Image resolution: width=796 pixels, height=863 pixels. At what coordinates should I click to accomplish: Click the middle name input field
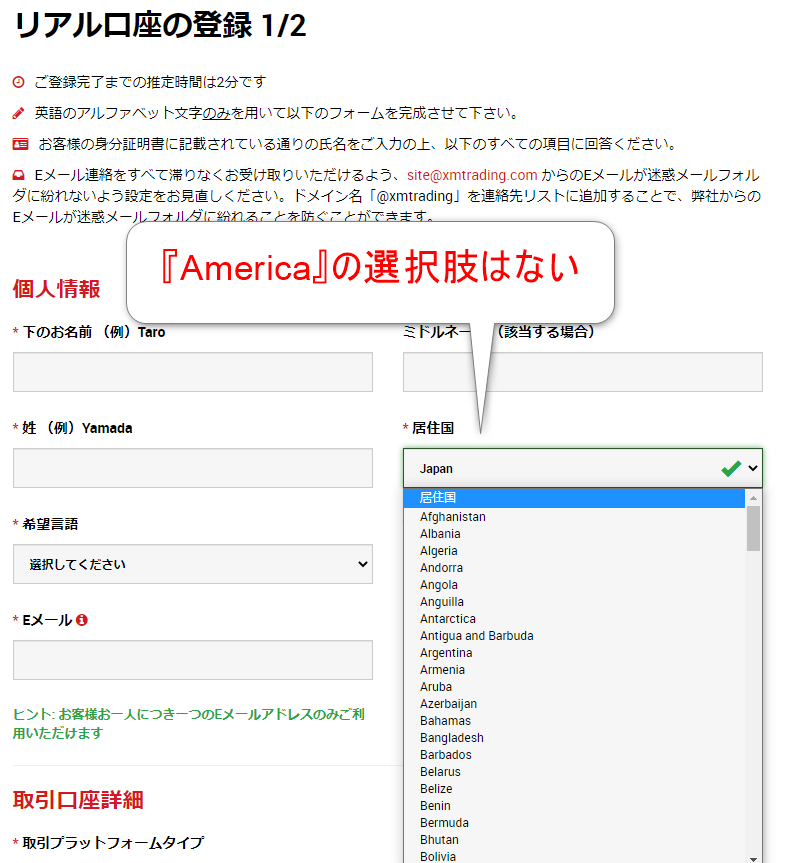582,372
